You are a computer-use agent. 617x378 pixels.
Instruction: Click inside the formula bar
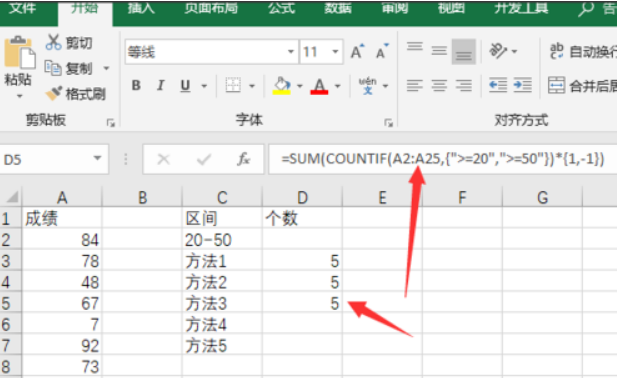pyautogui.click(x=443, y=159)
